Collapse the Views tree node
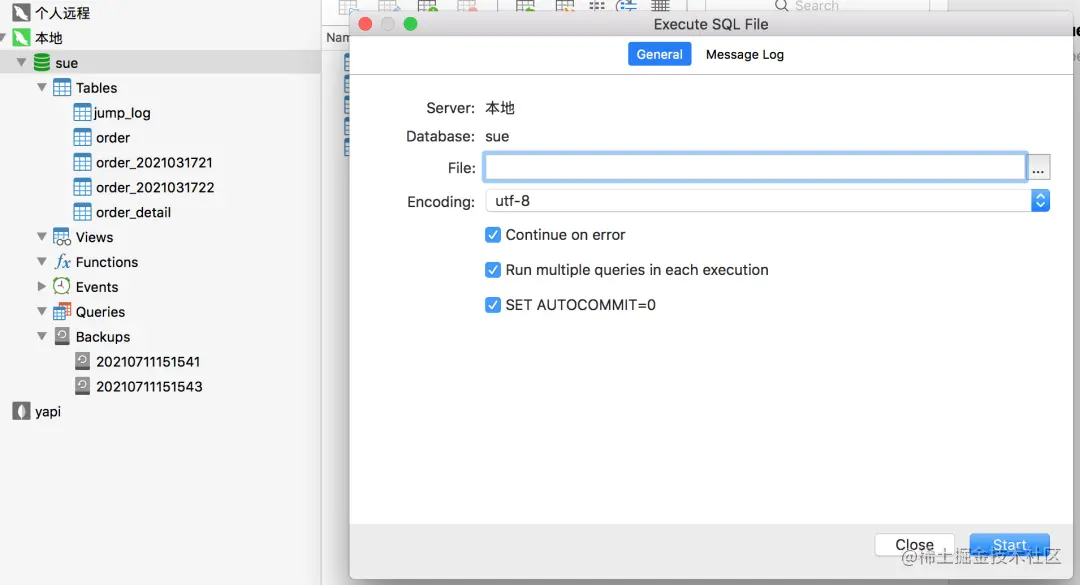The height and width of the screenshot is (585, 1080). tap(41, 237)
